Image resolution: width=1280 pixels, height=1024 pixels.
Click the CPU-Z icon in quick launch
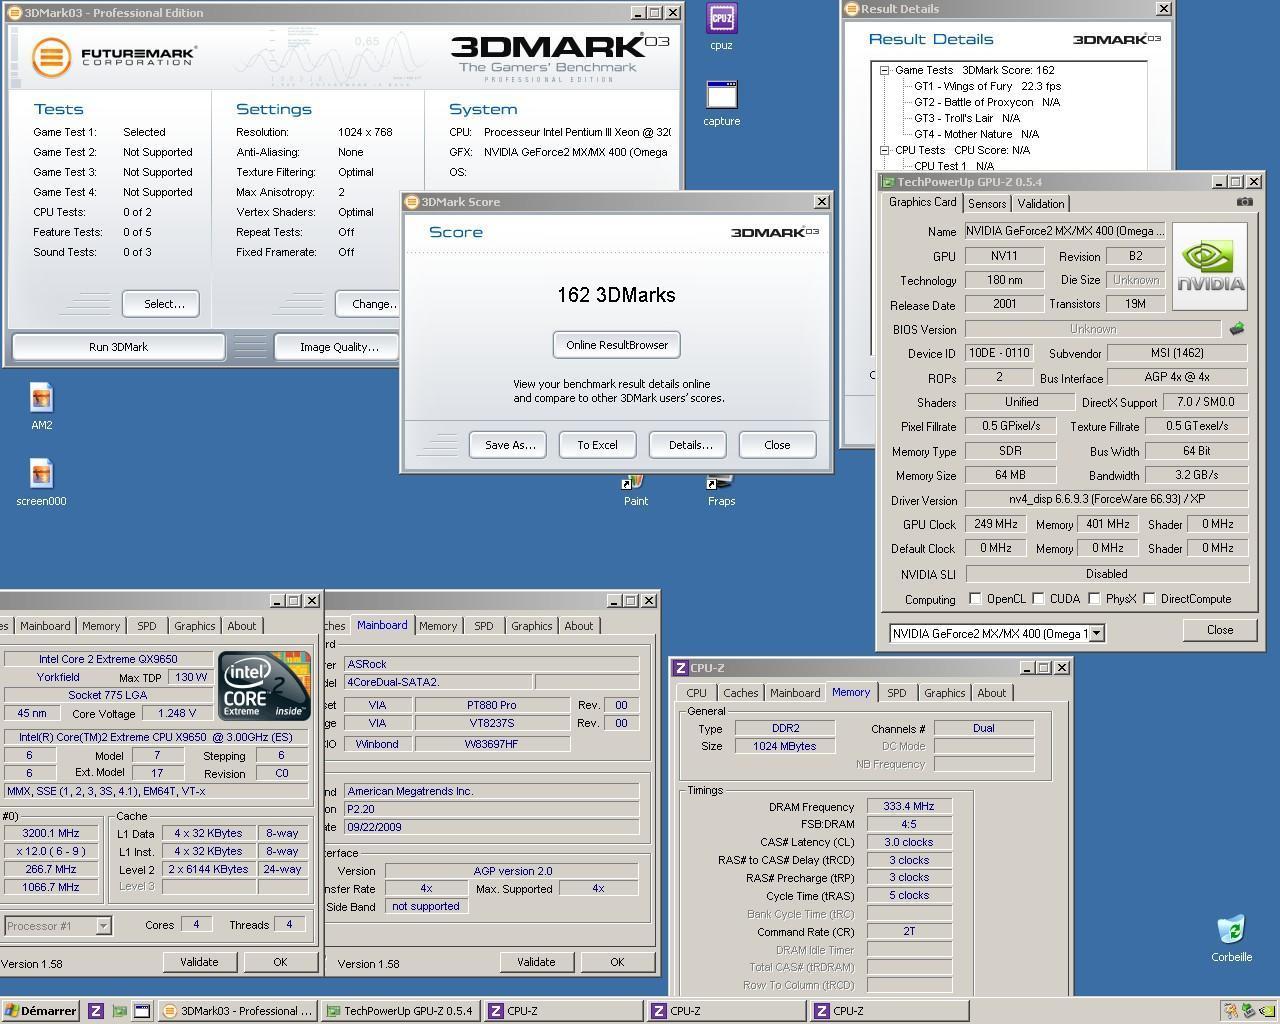(x=96, y=1011)
